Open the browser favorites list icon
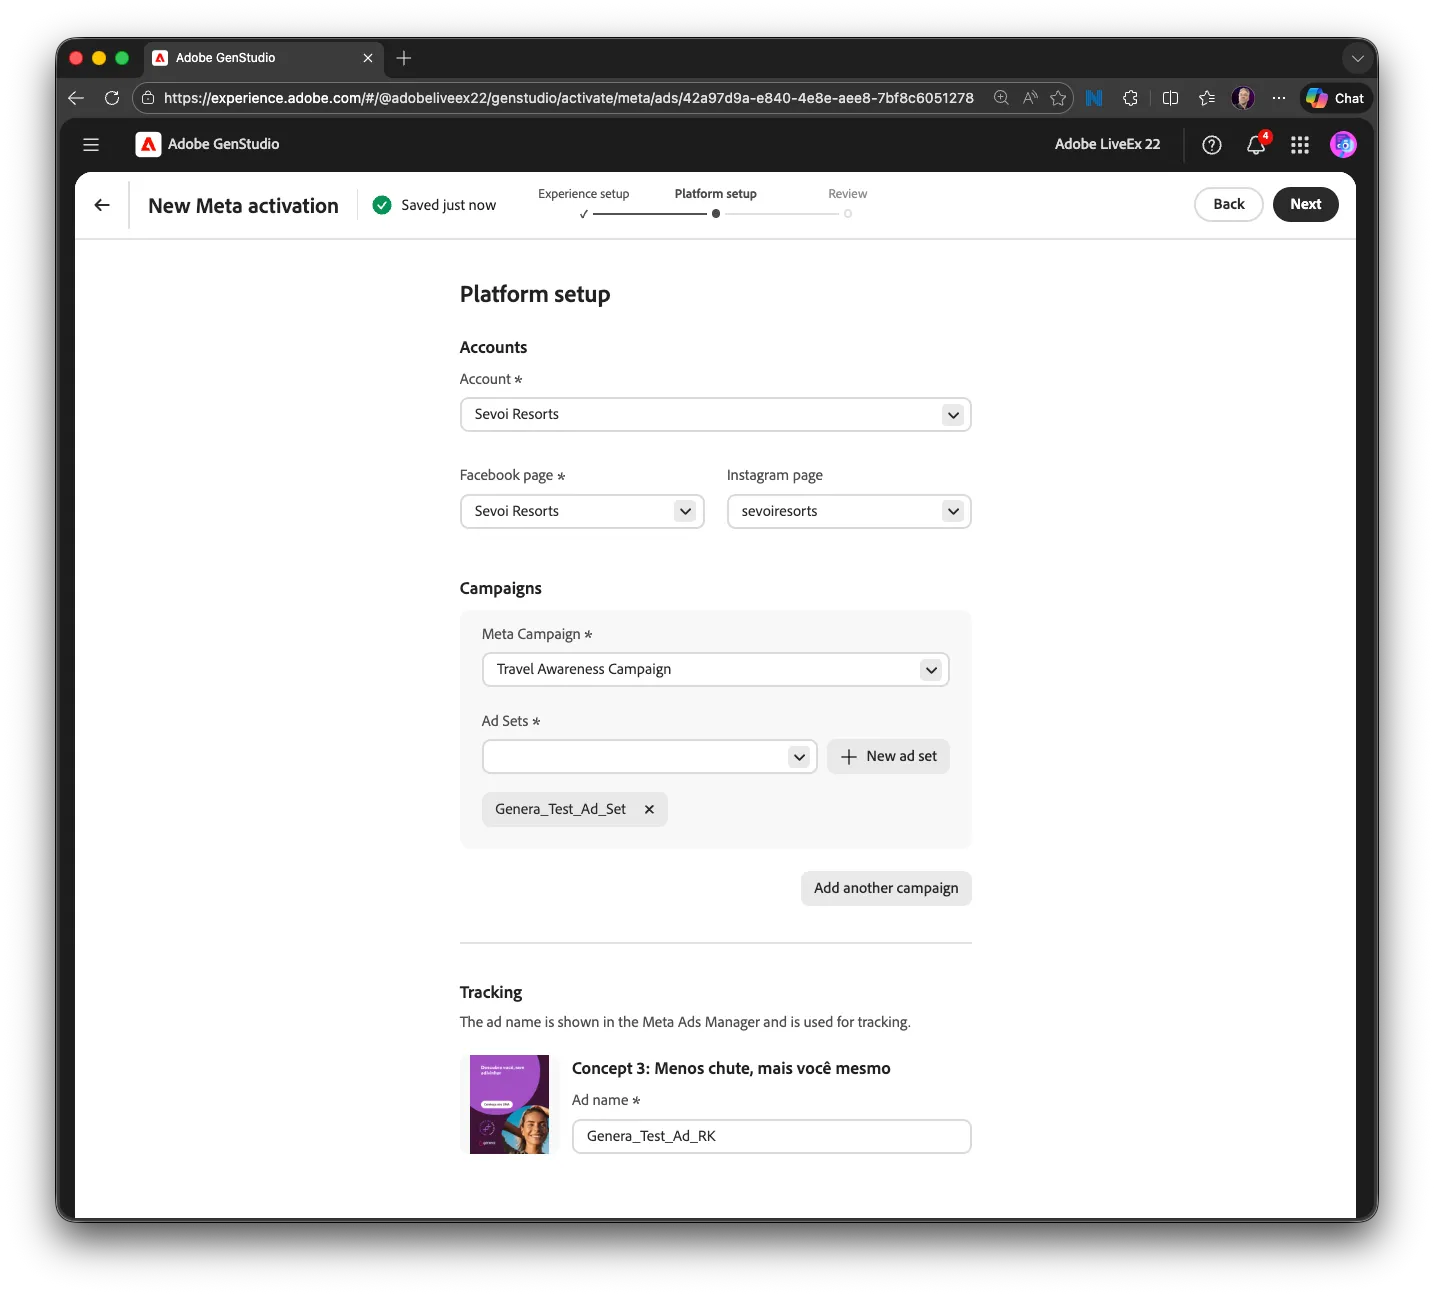The height and width of the screenshot is (1296, 1434). coord(1207,98)
